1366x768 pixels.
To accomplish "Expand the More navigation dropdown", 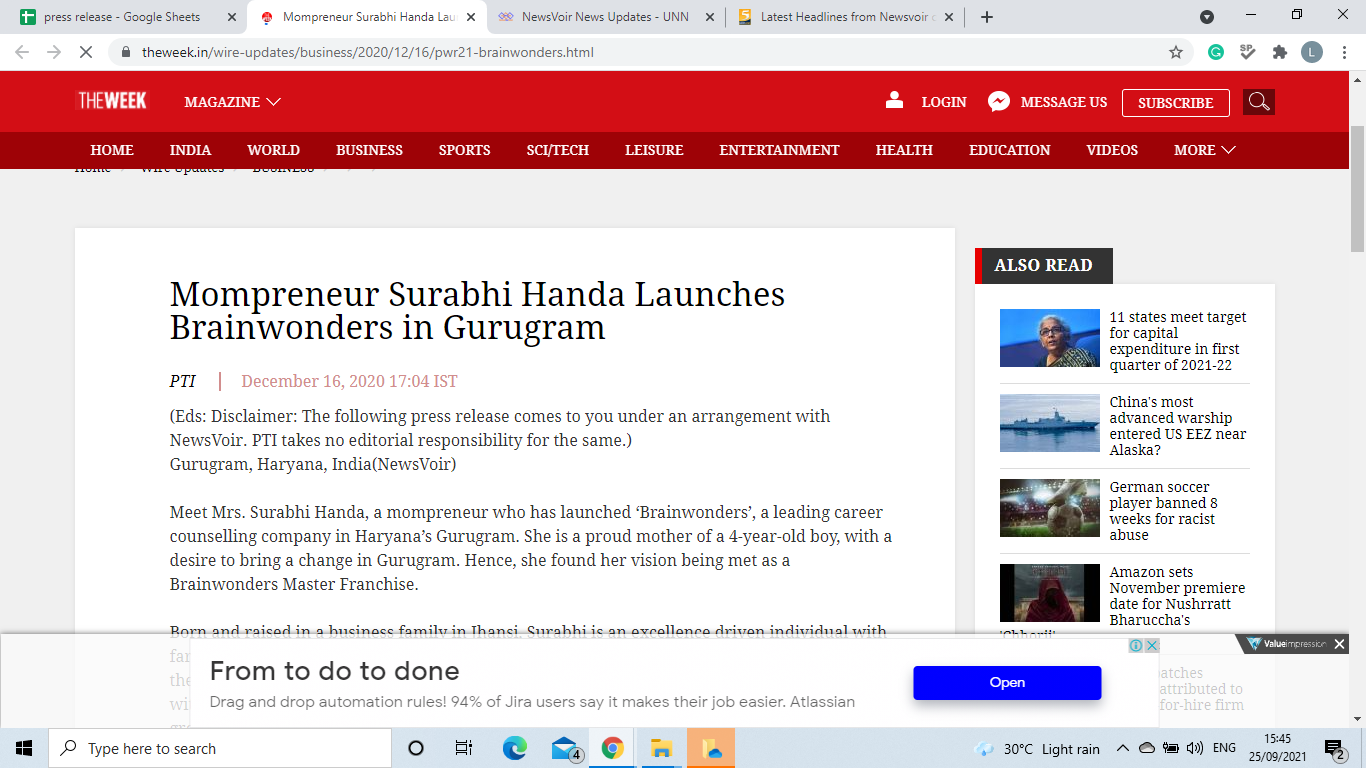I will [1204, 150].
